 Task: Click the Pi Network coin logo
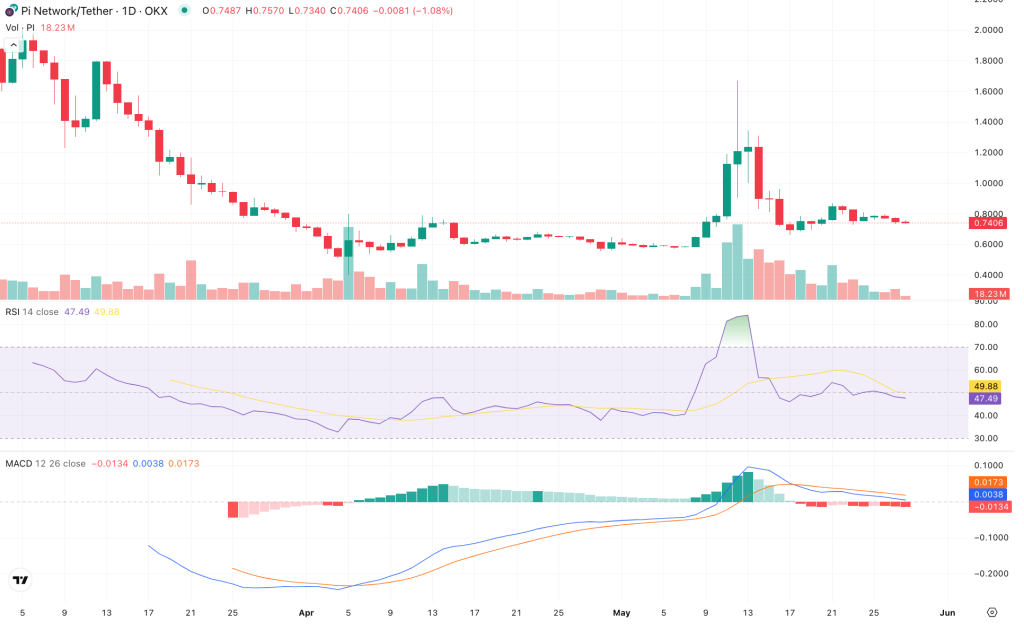[x=11, y=11]
